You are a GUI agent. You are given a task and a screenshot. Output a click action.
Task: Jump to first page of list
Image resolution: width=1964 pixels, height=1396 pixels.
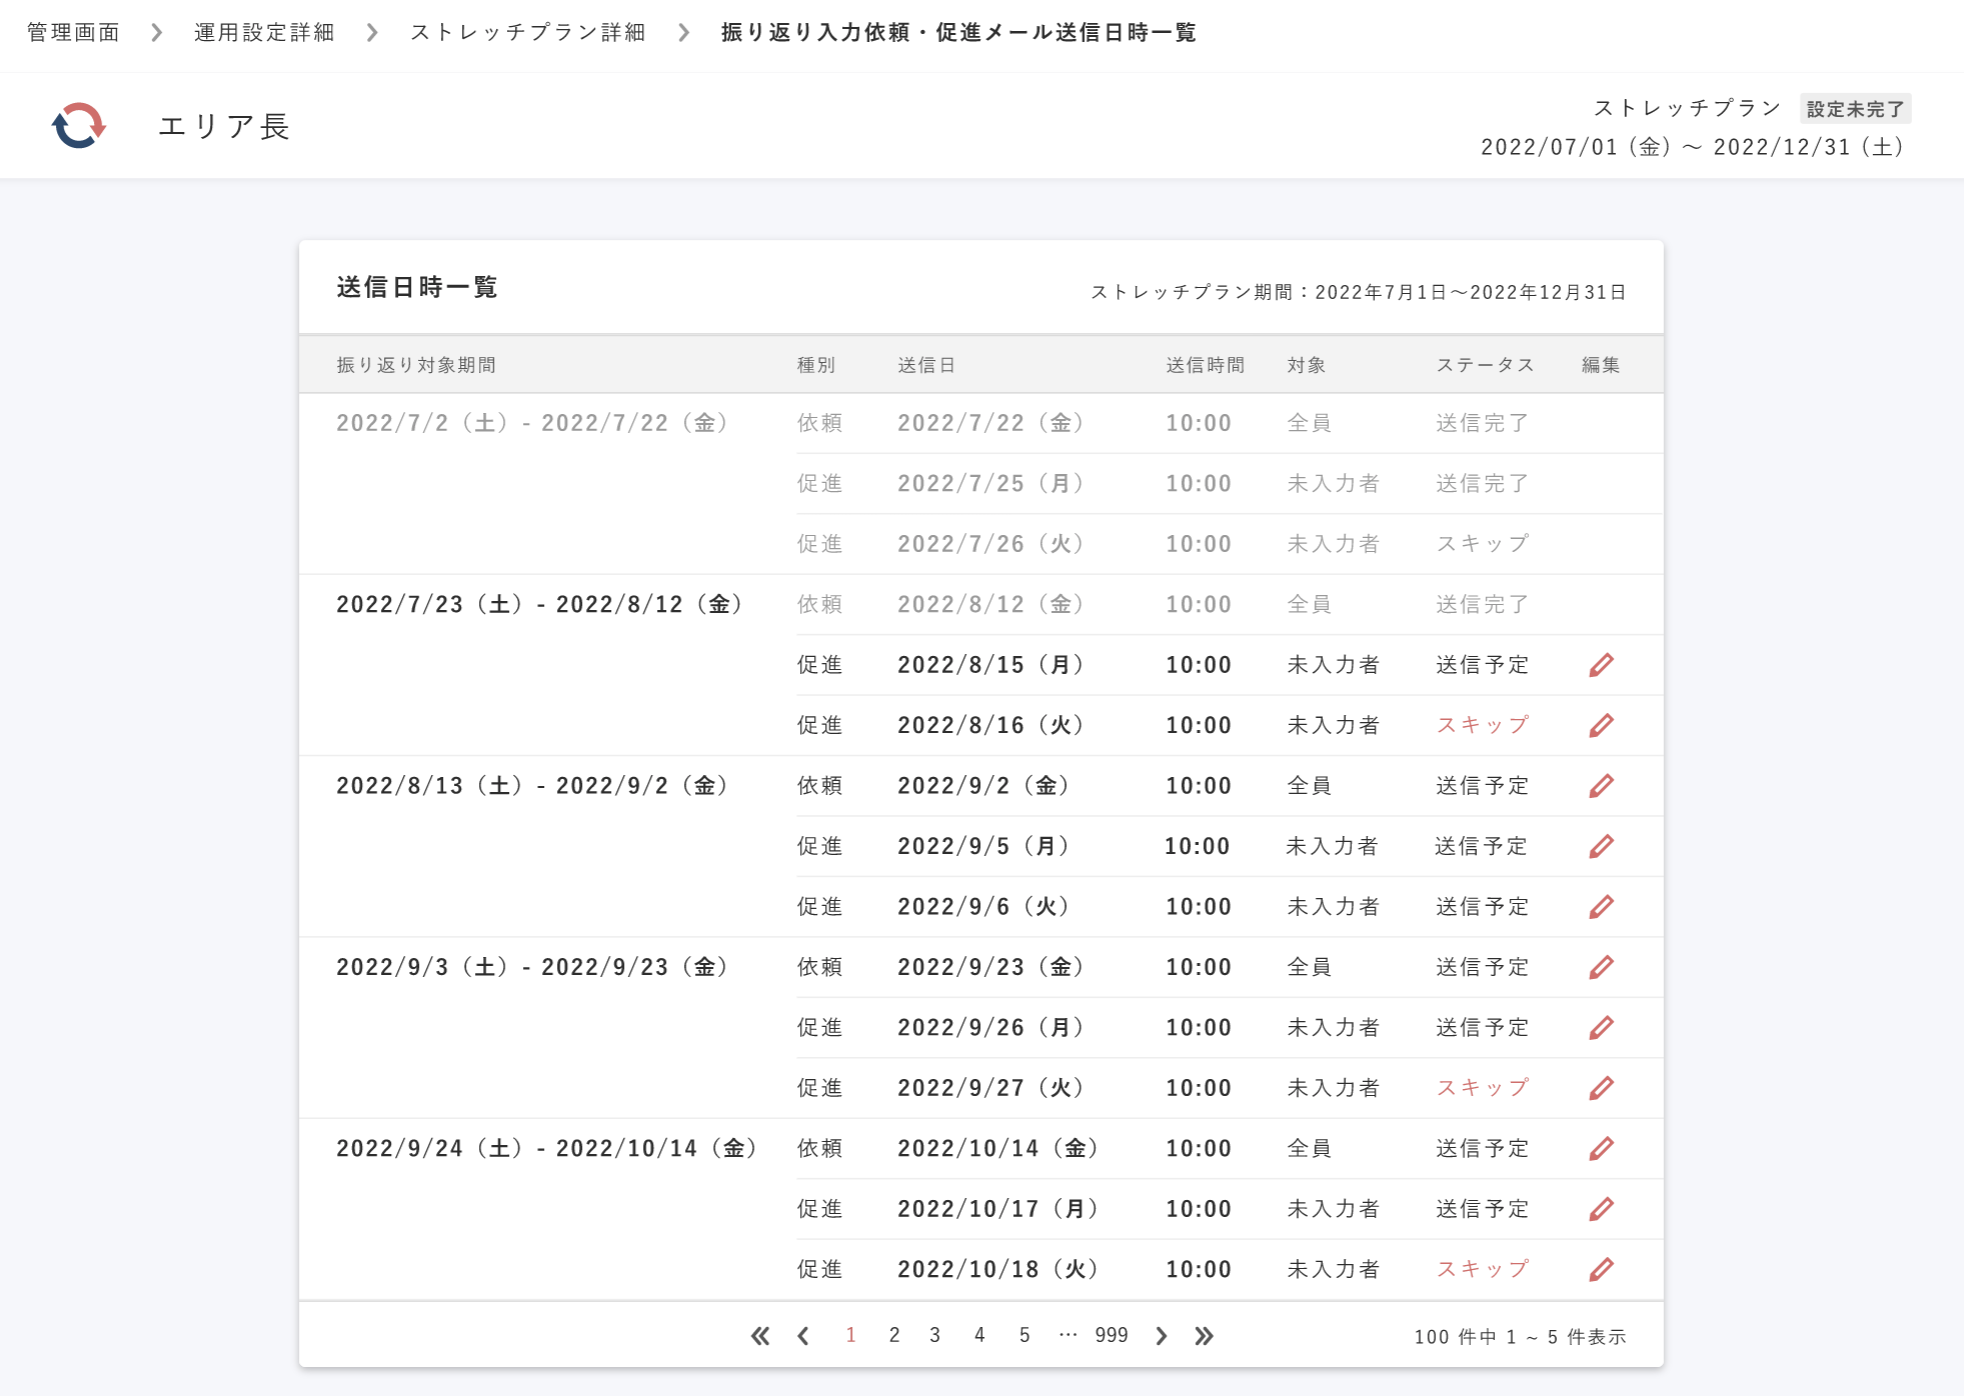(x=760, y=1336)
